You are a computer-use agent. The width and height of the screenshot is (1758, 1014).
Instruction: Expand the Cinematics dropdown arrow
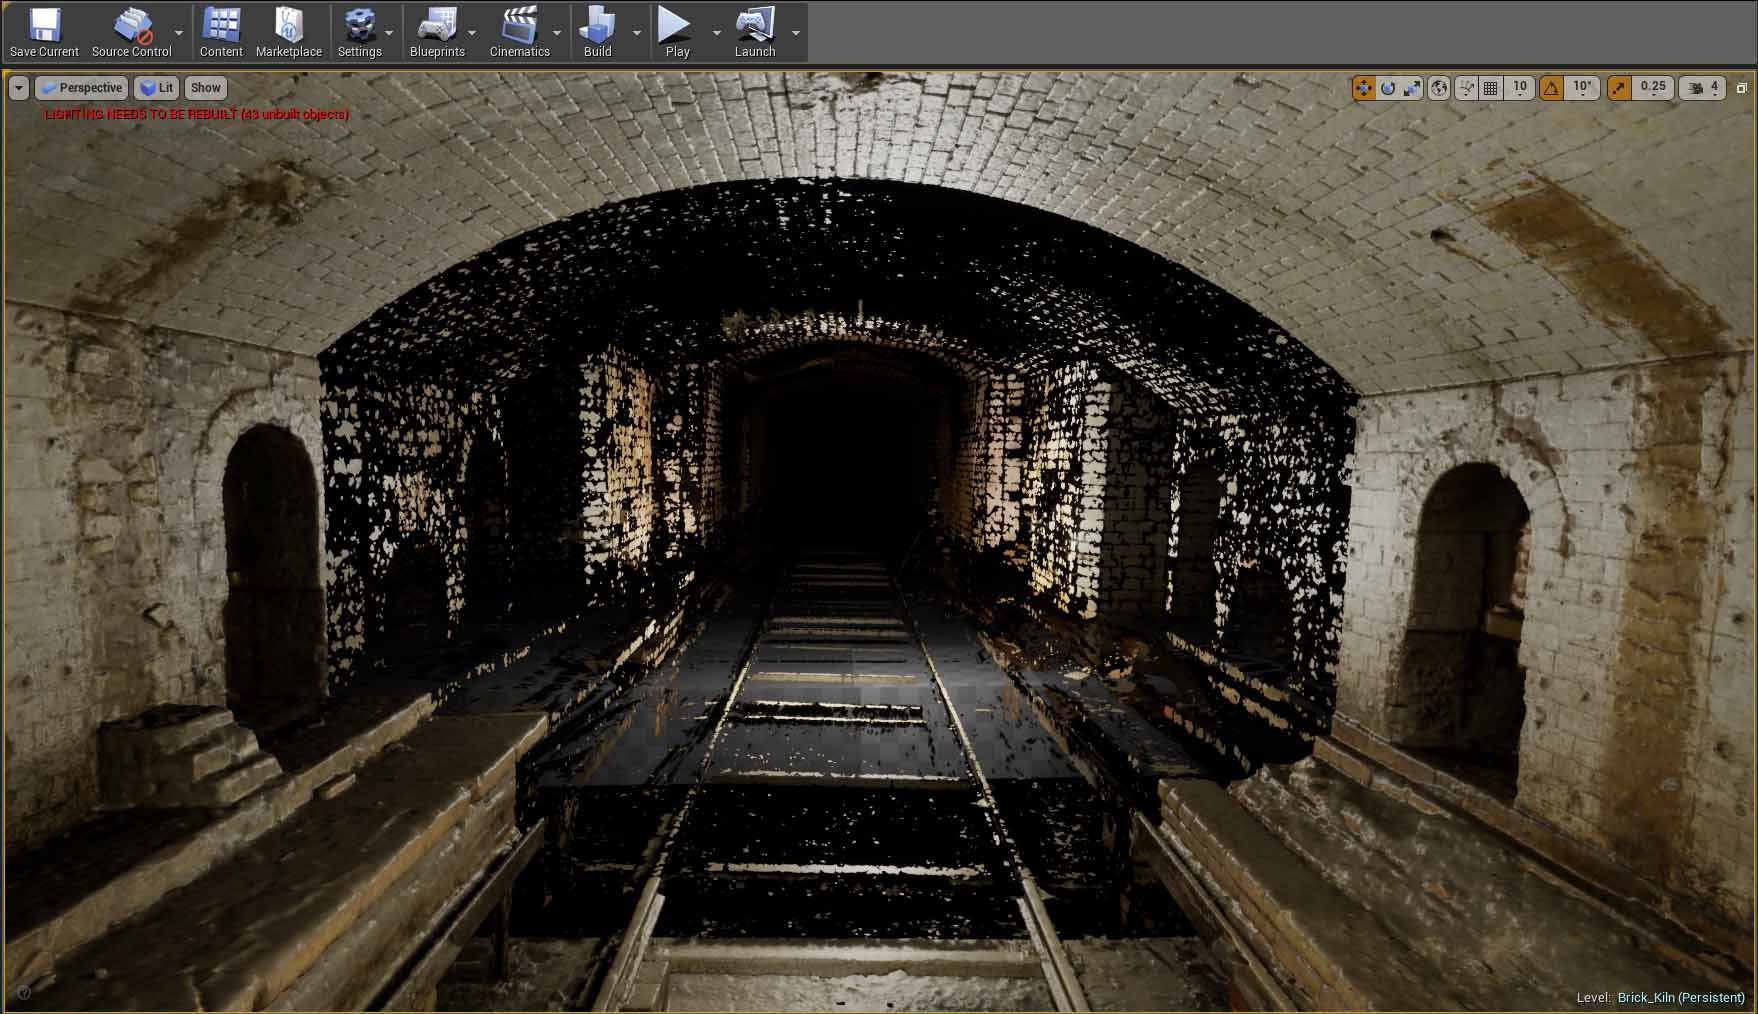(558, 33)
